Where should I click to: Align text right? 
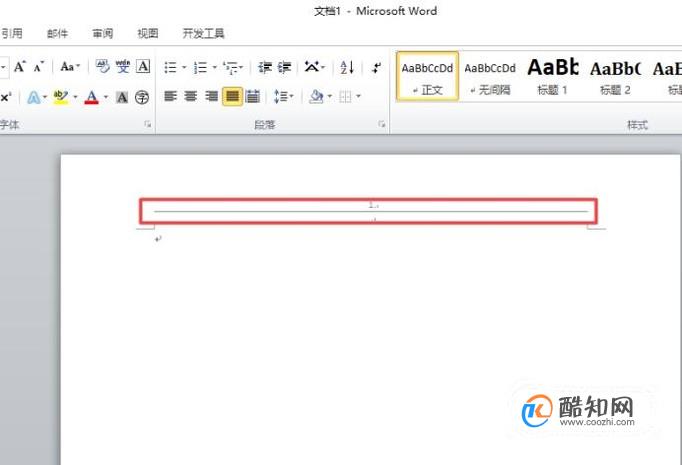[211, 96]
